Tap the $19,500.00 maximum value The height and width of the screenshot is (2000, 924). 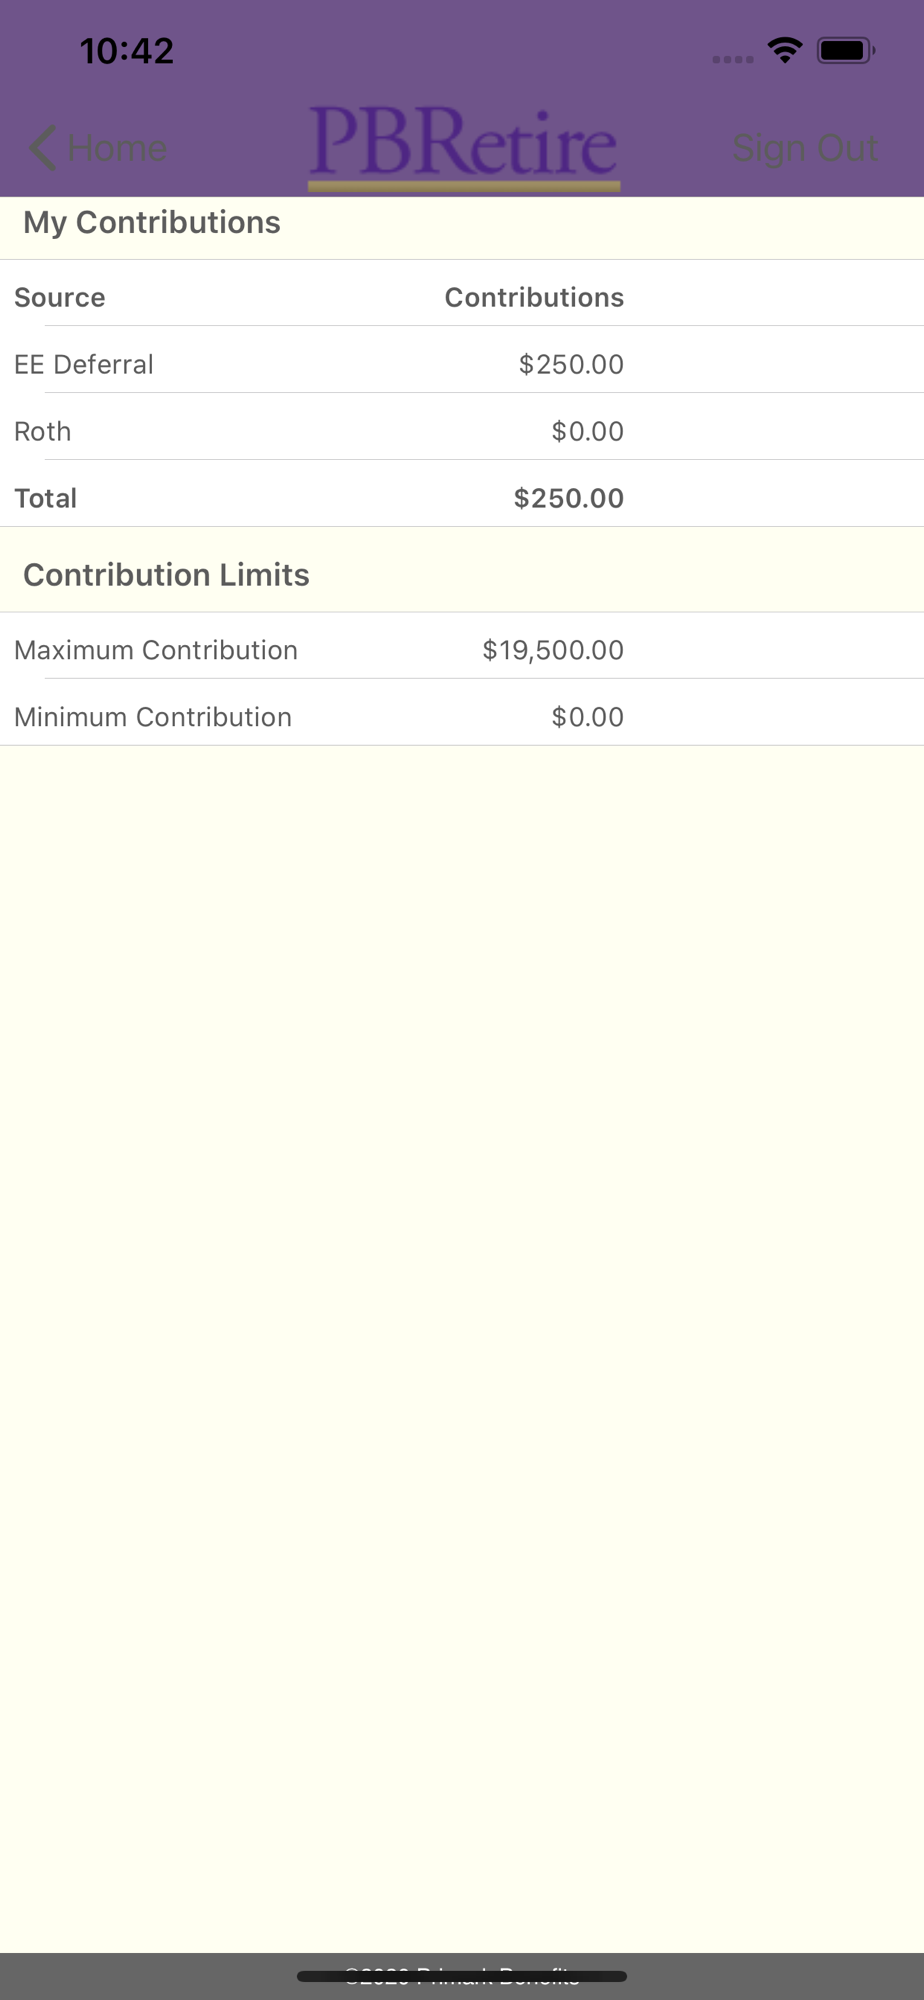(553, 650)
